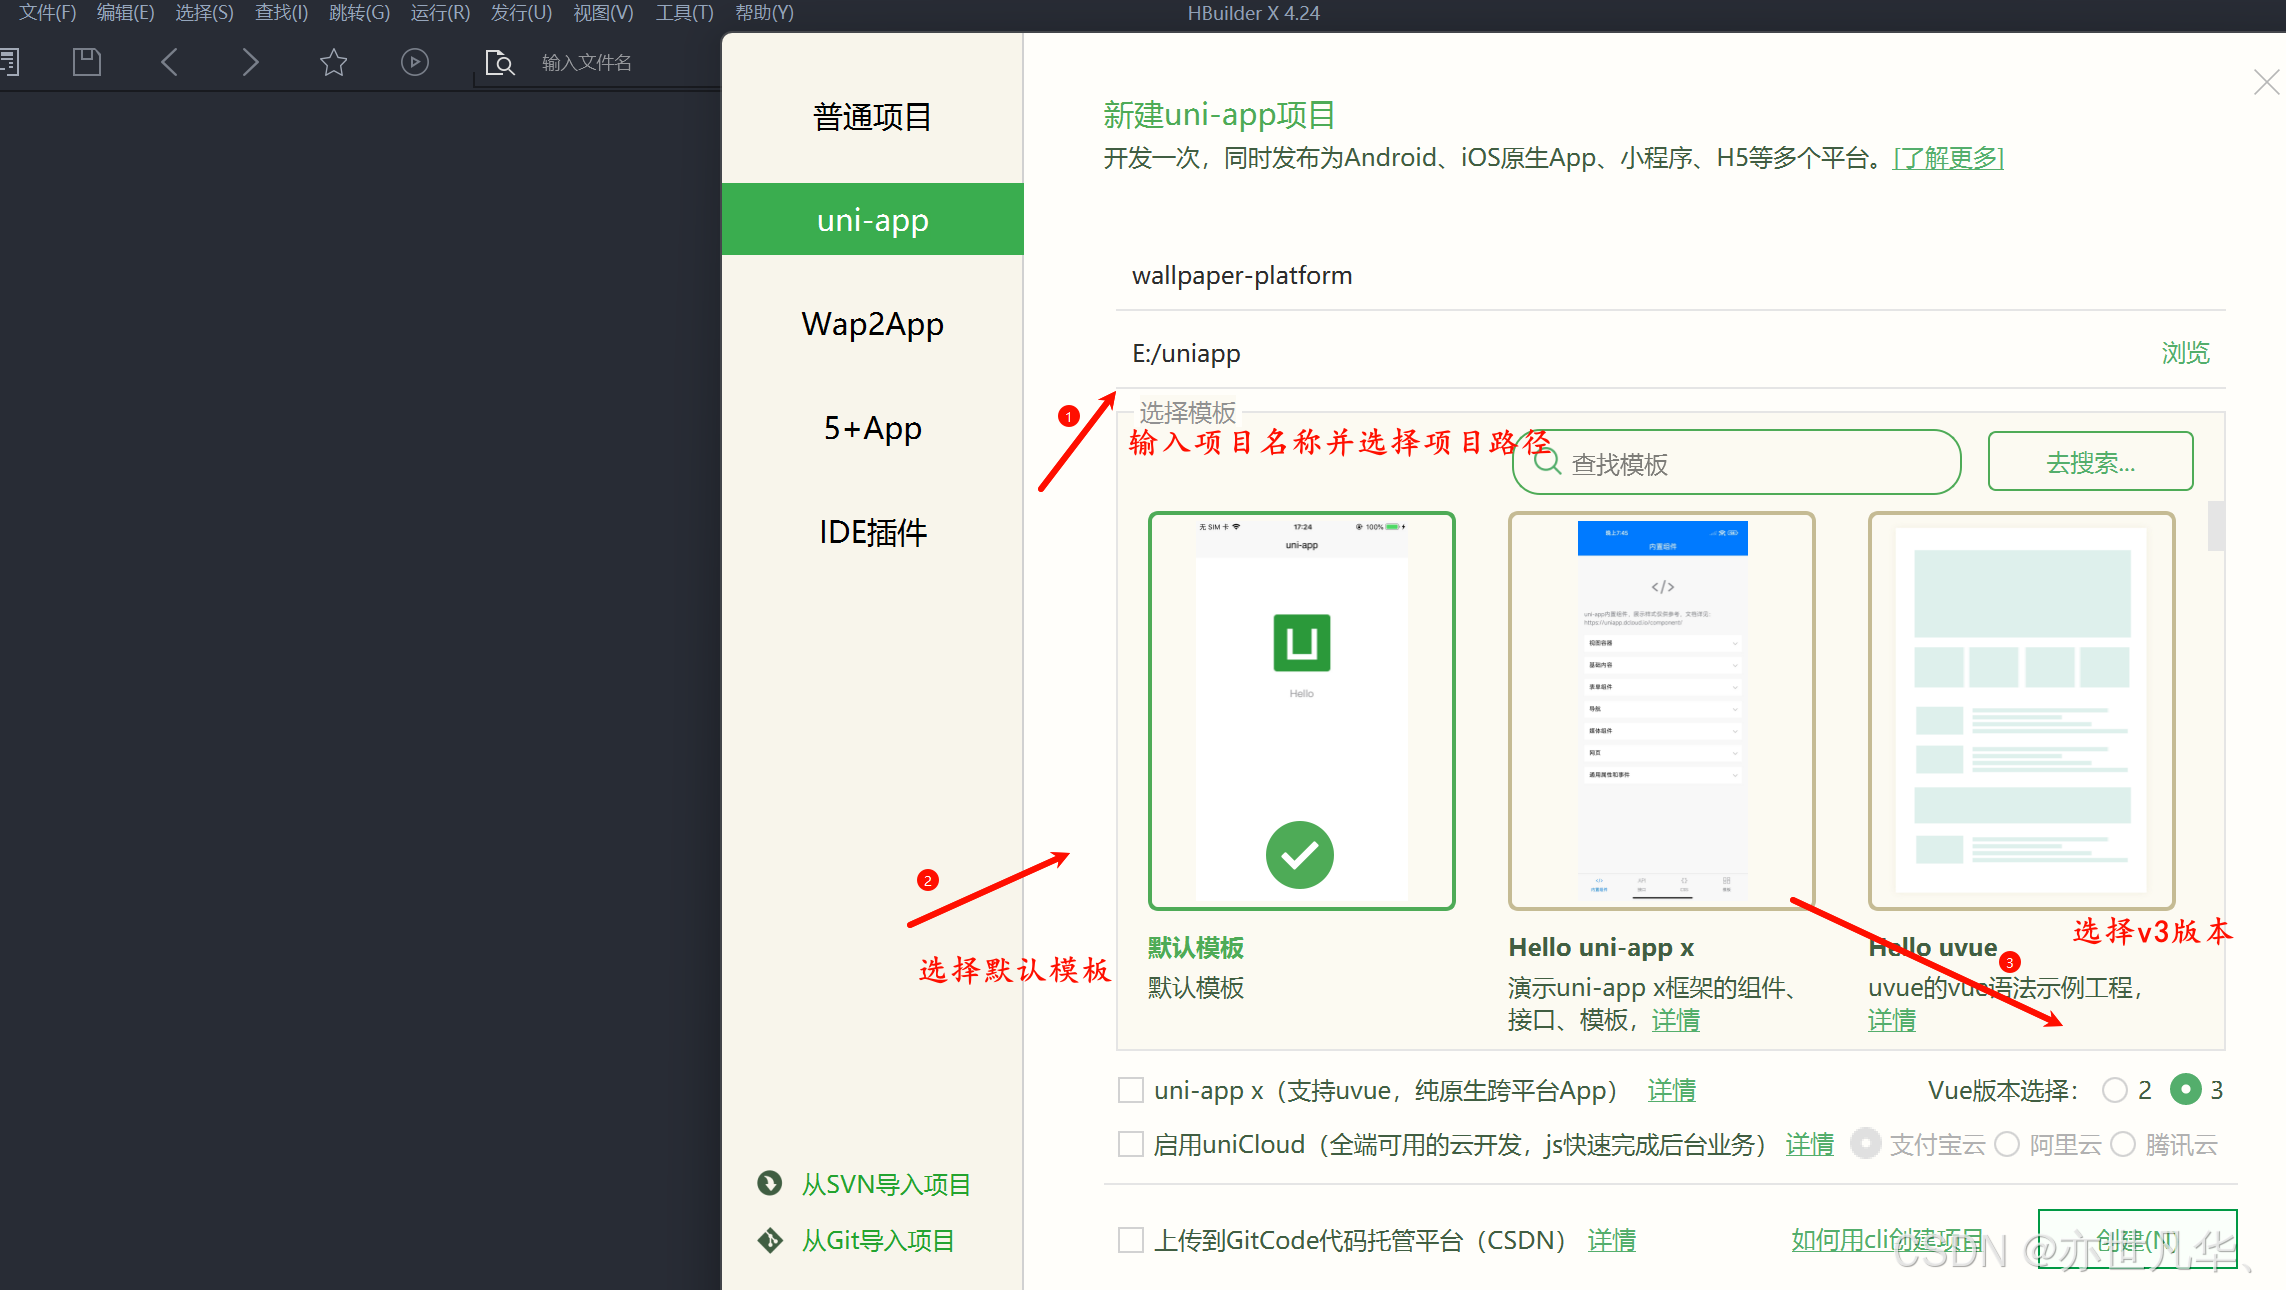2286x1290 pixels.
Task: Close the new project dialog
Action: pos(2266,82)
